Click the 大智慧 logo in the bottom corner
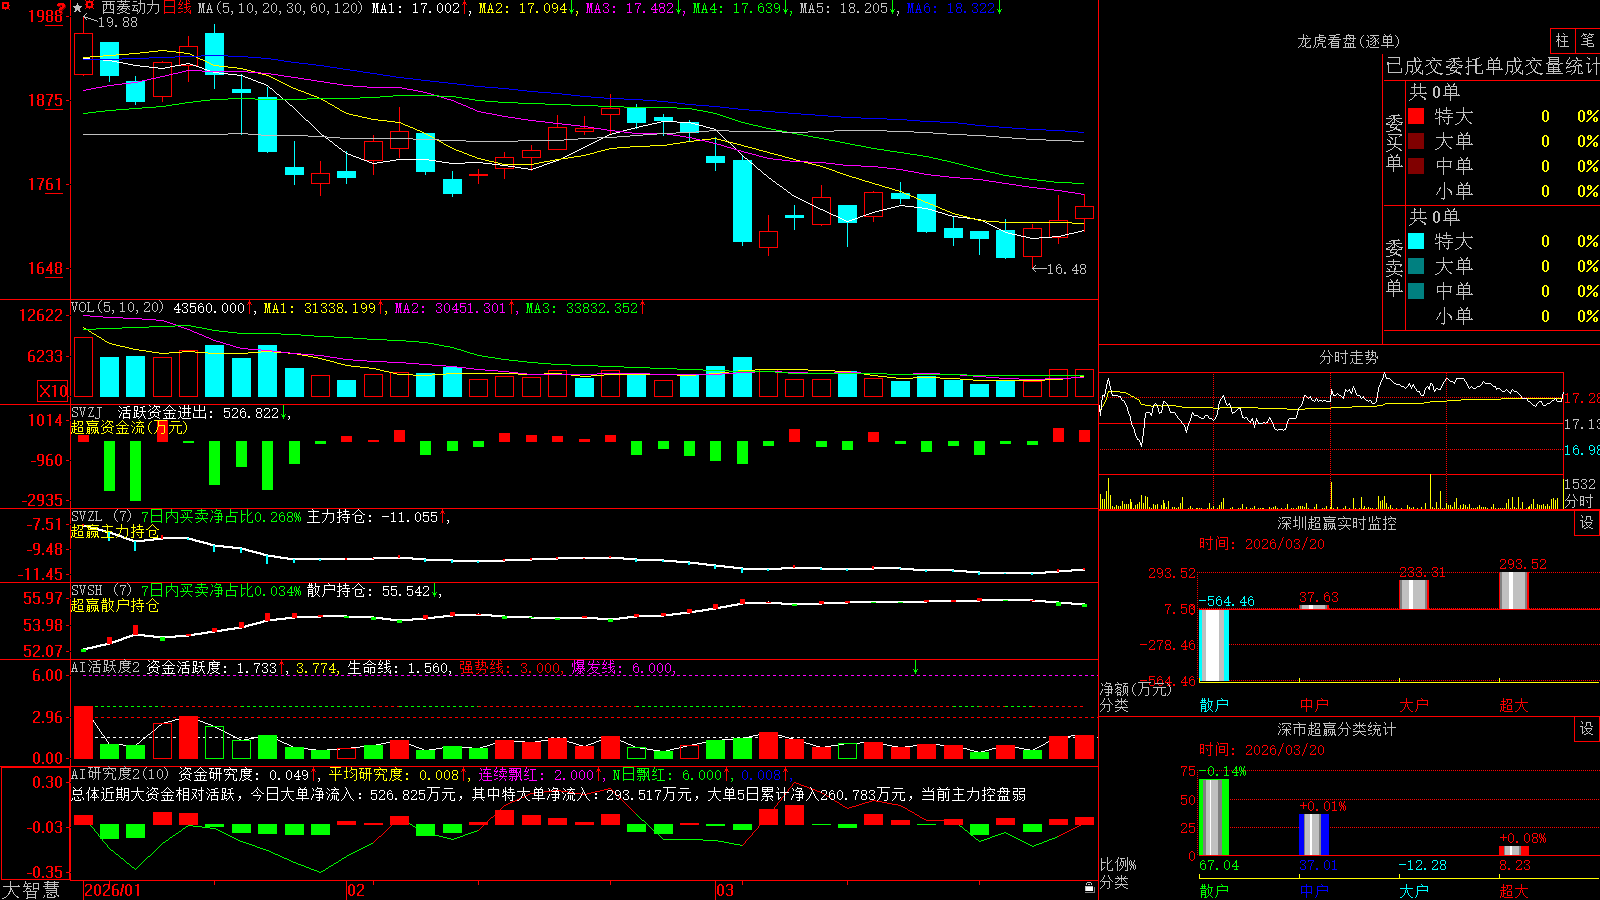Viewport: 1600px width, 900px height. tap(31, 889)
